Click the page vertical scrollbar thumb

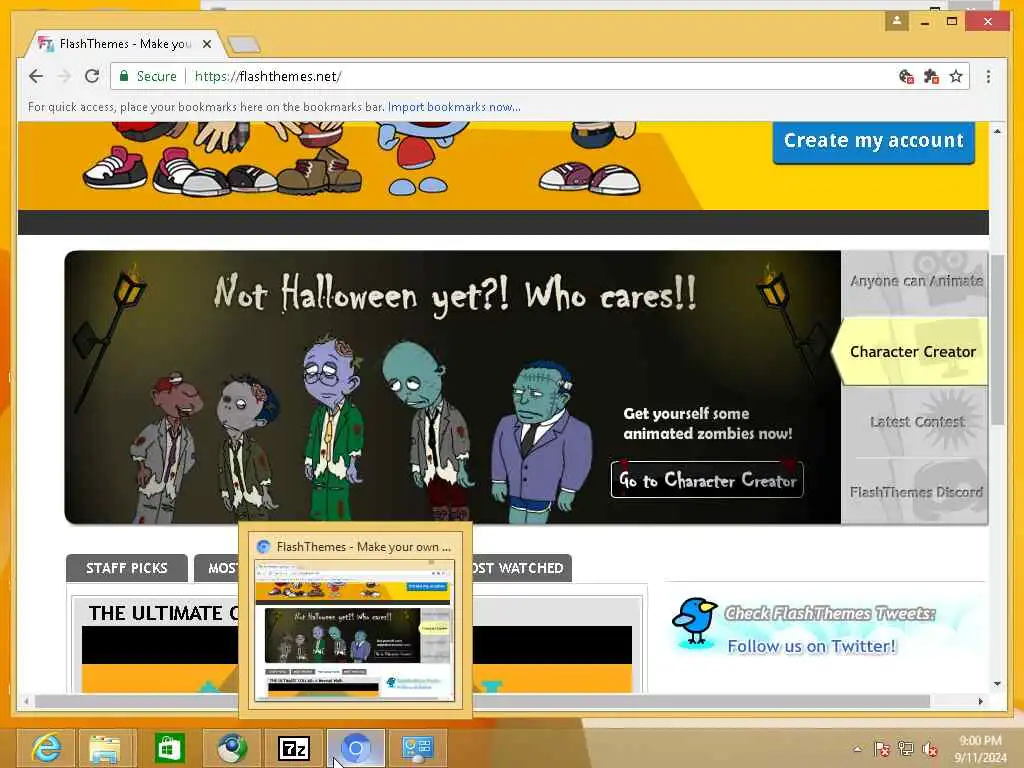(x=997, y=340)
